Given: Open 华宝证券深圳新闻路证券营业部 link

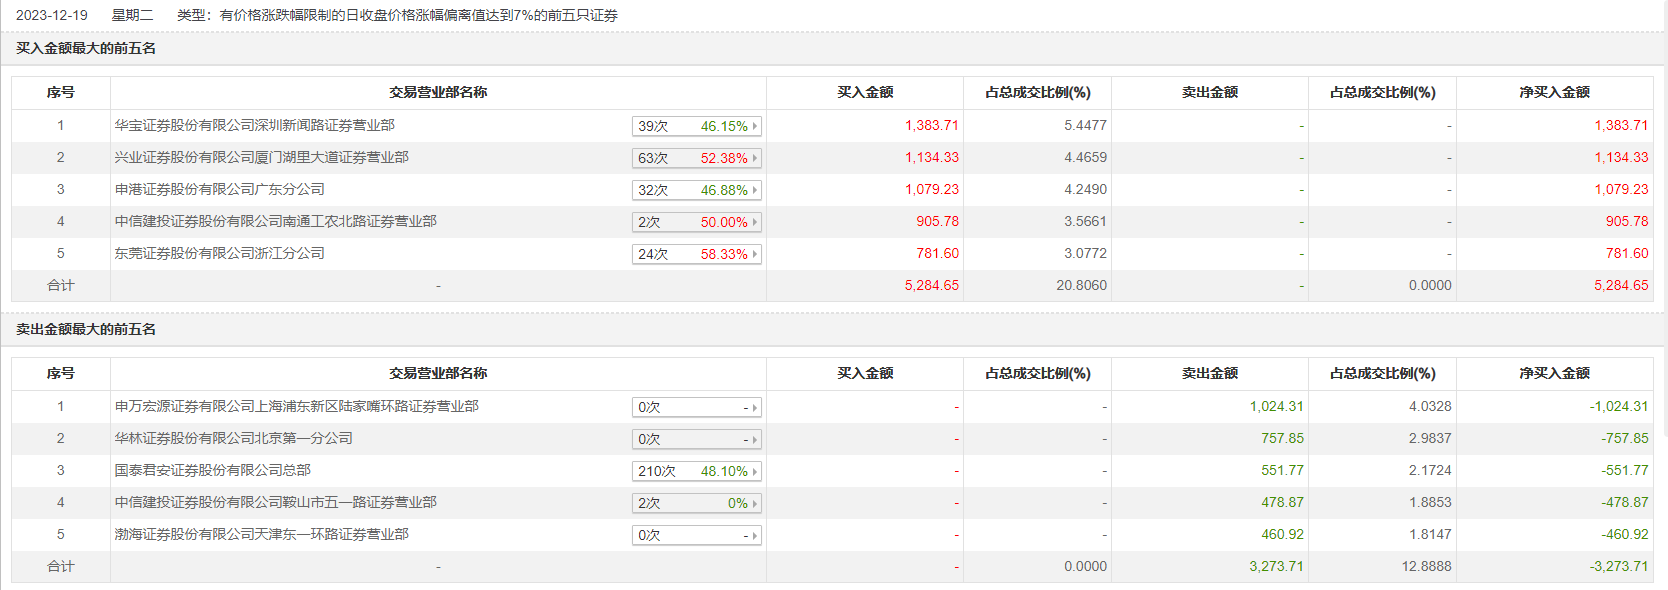Looking at the screenshot, I should coord(254,125).
